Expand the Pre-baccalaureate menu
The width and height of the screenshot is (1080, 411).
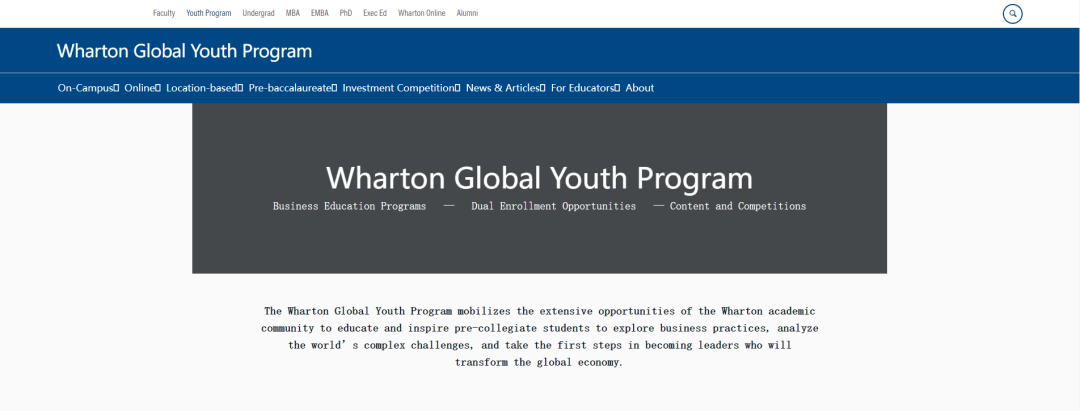pos(293,88)
